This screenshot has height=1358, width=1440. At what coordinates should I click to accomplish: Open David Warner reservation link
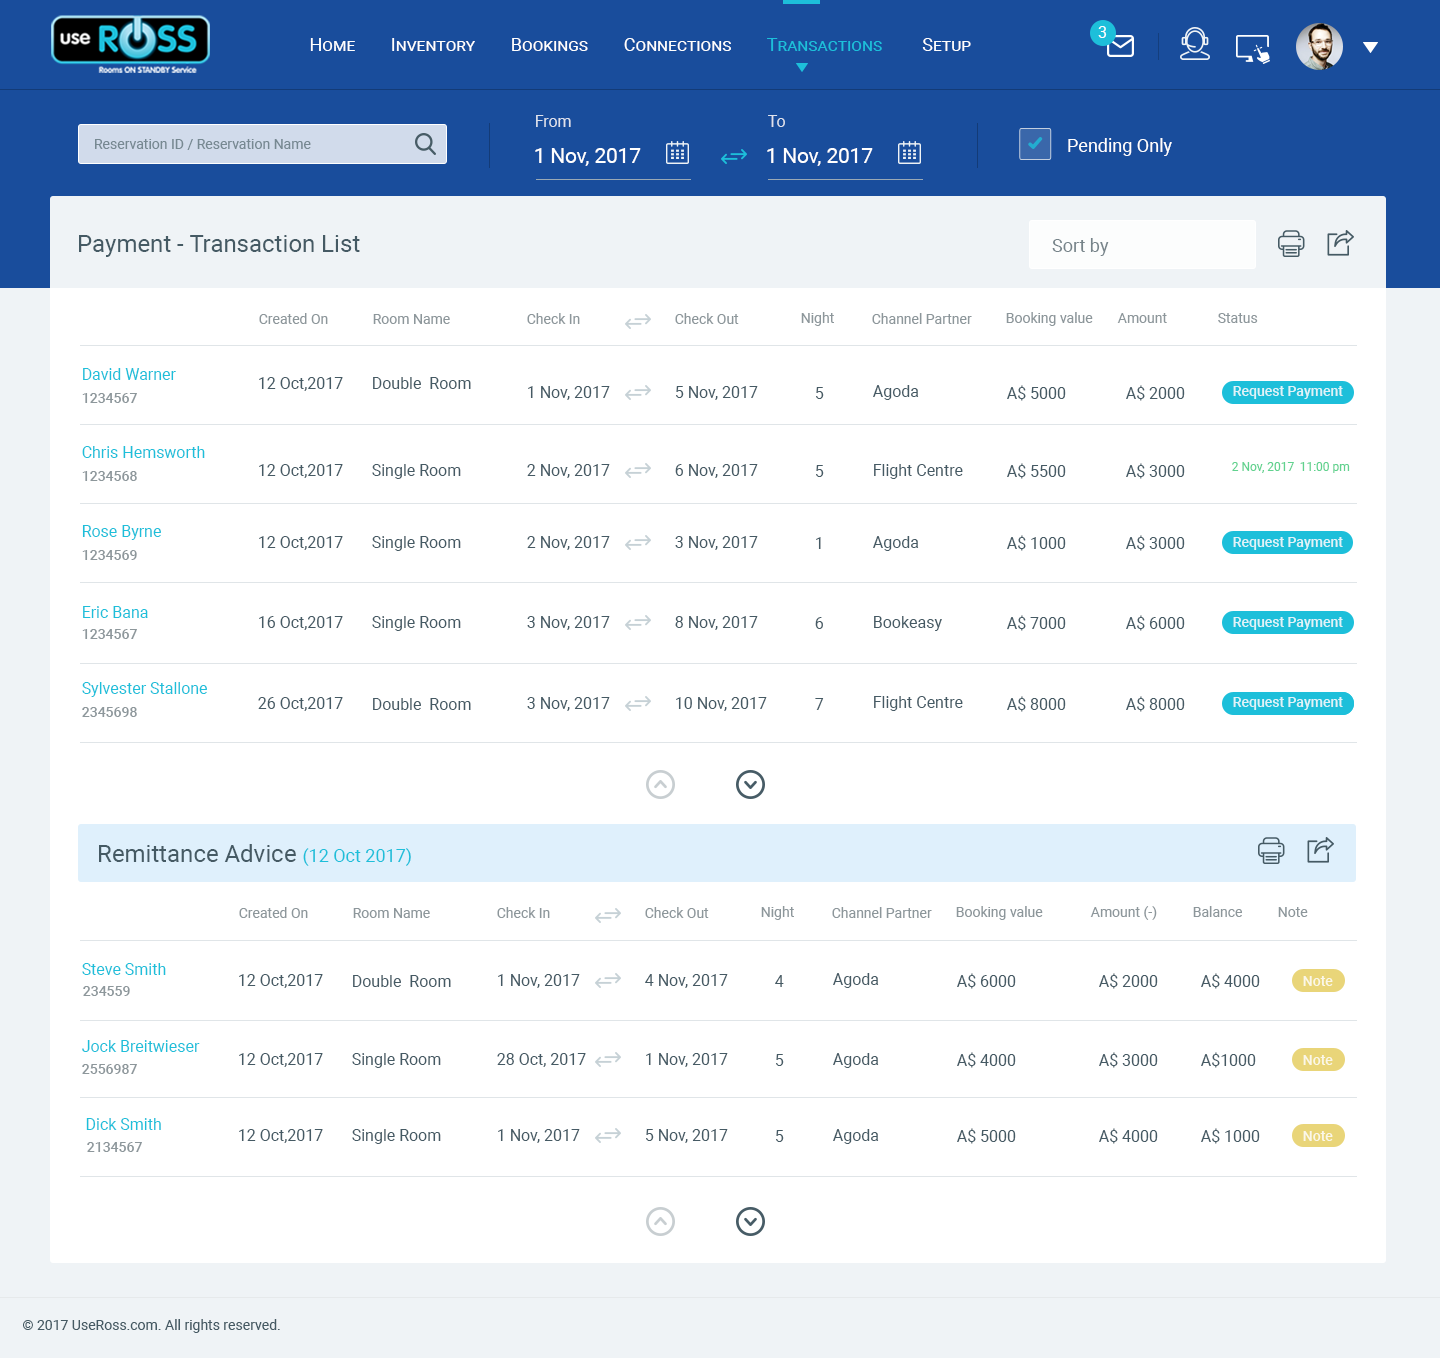pyautogui.click(x=129, y=374)
